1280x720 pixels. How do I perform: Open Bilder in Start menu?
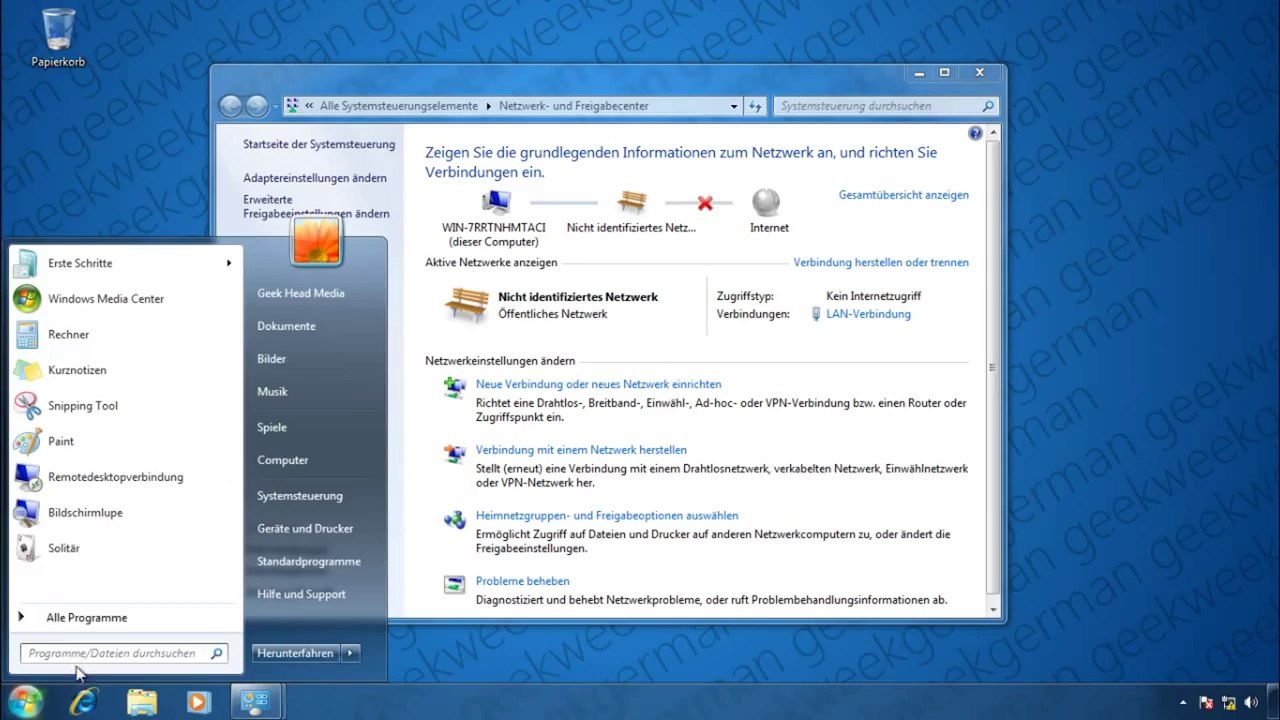(271, 359)
